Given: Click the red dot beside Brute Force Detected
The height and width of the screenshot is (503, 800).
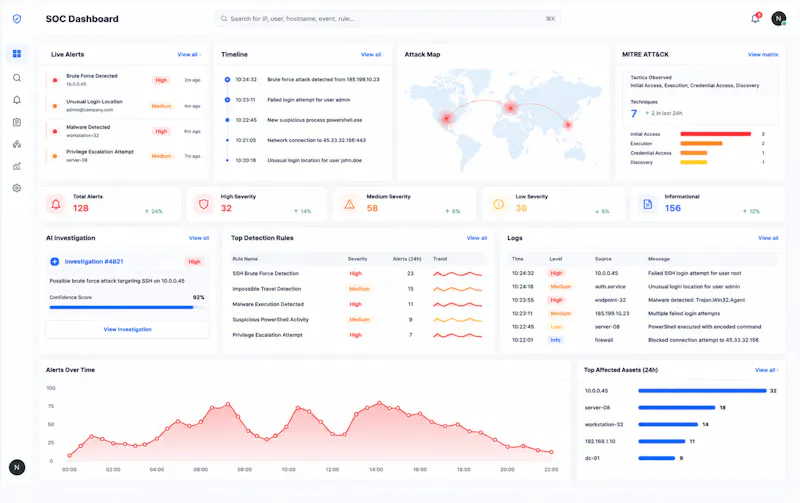Looking at the screenshot, I should pyautogui.click(x=55, y=80).
